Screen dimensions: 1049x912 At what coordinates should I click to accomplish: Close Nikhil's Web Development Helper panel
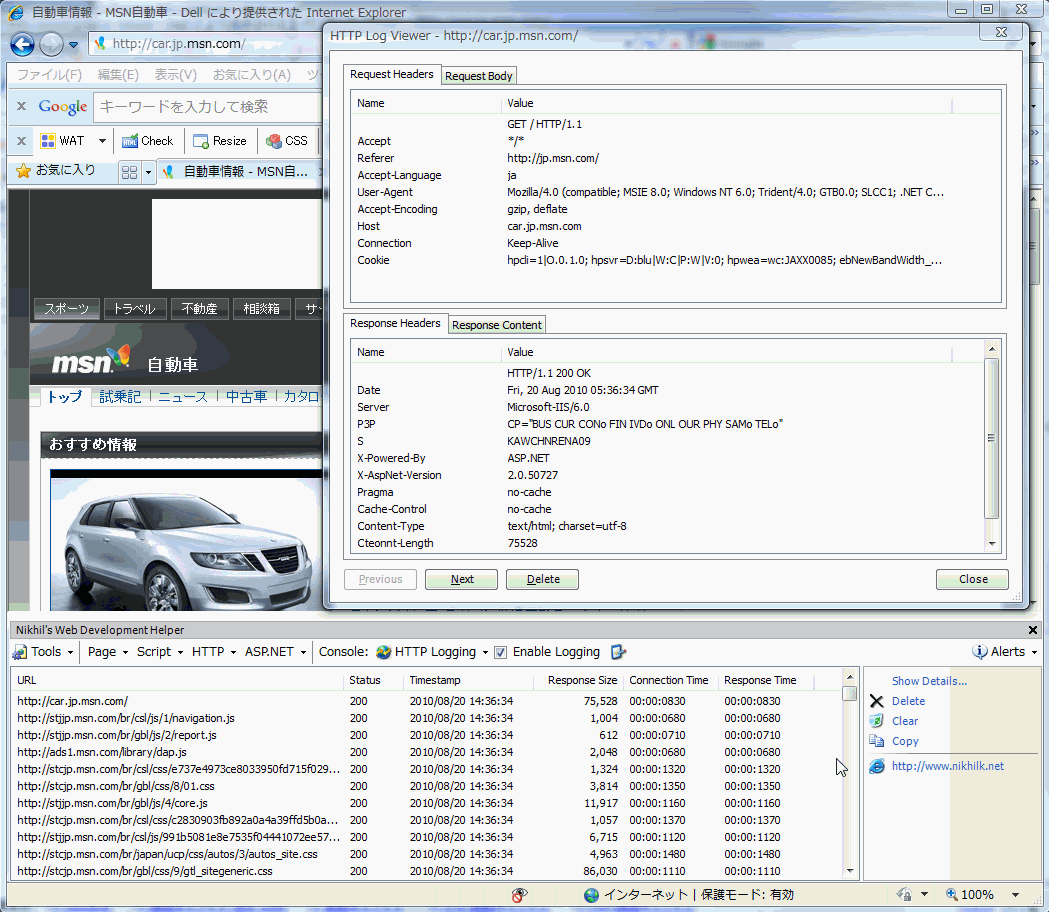click(x=1033, y=630)
